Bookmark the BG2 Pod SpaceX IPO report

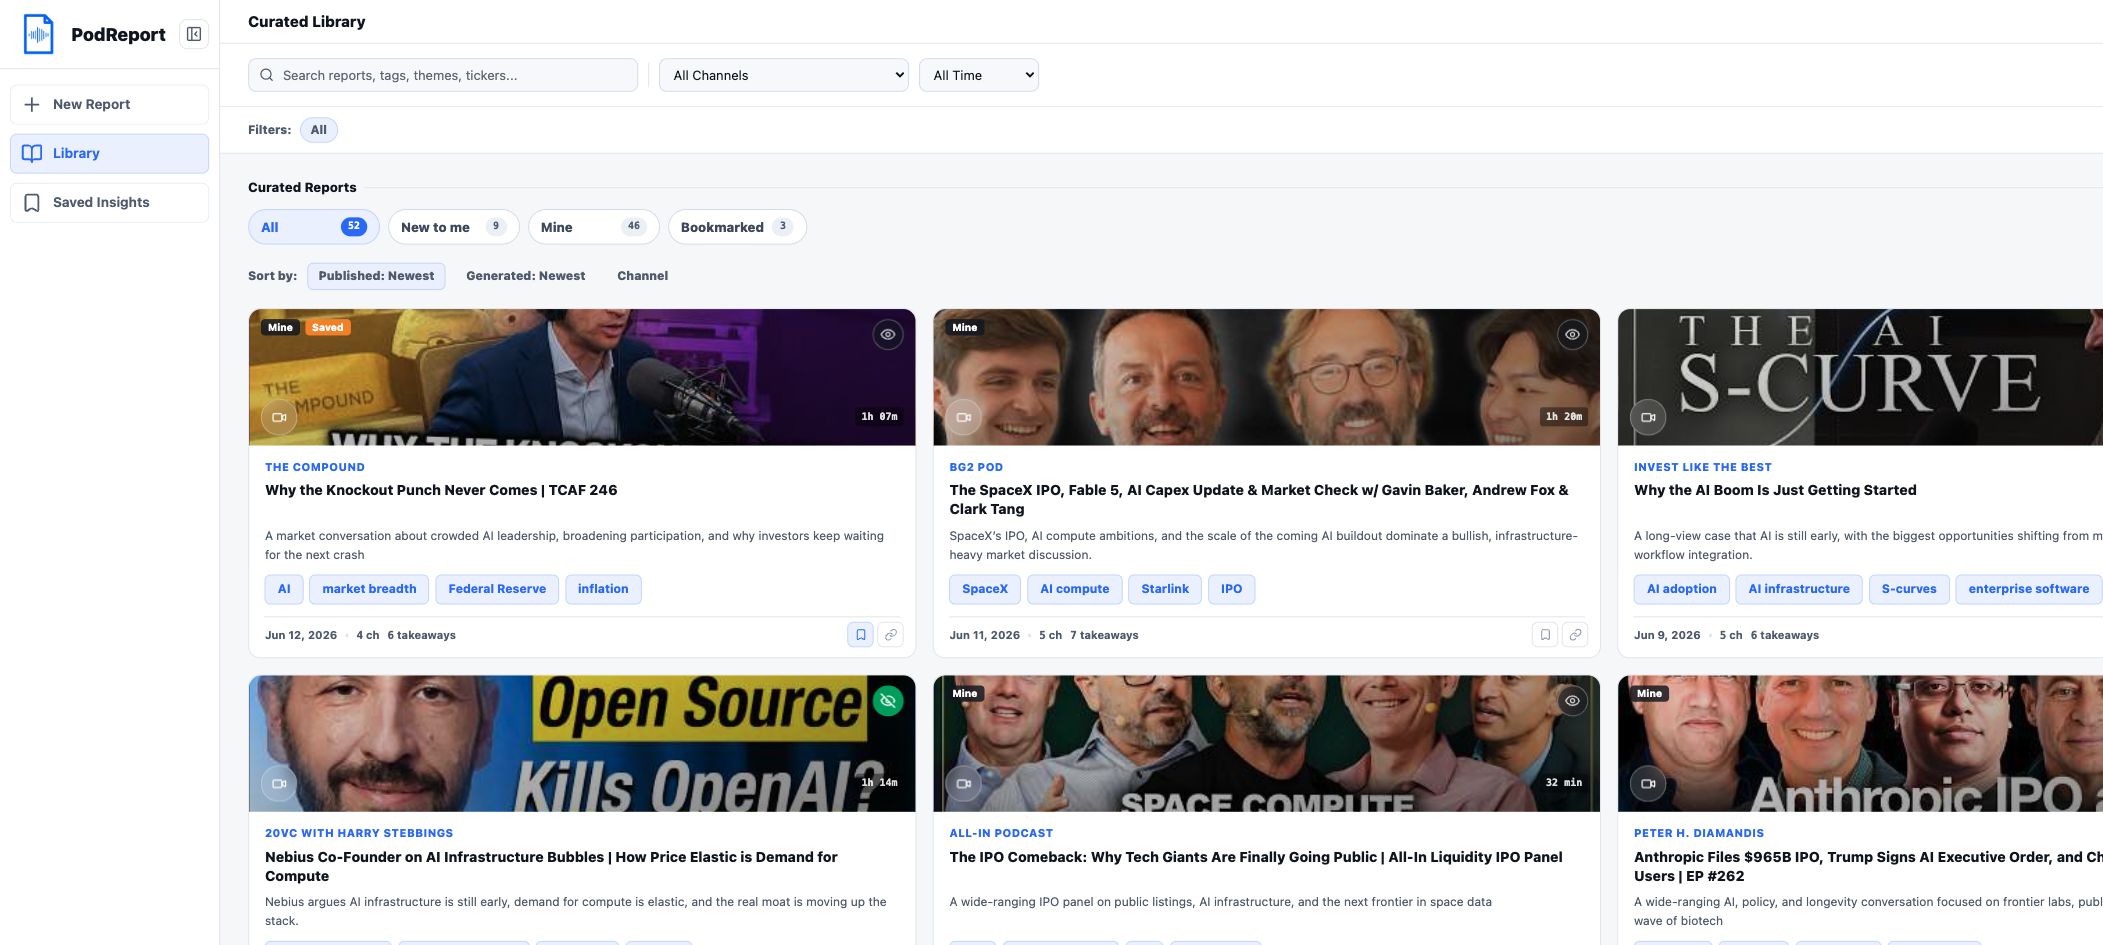(1545, 634)
